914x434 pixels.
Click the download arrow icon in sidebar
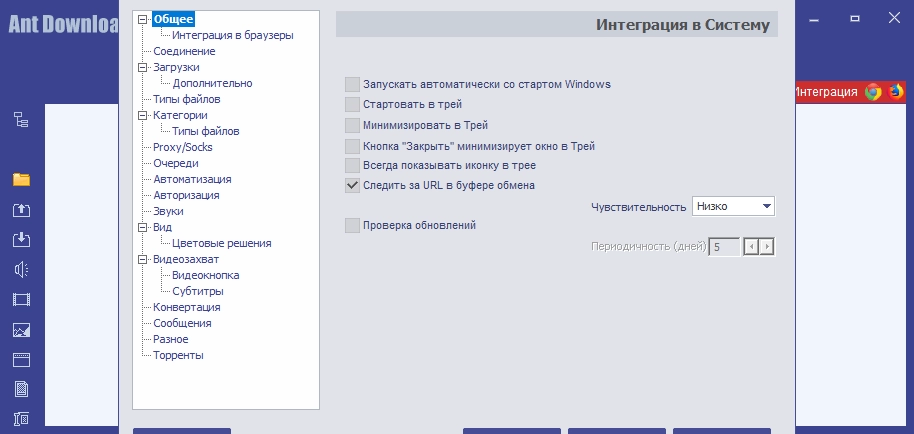coord(21,240)
